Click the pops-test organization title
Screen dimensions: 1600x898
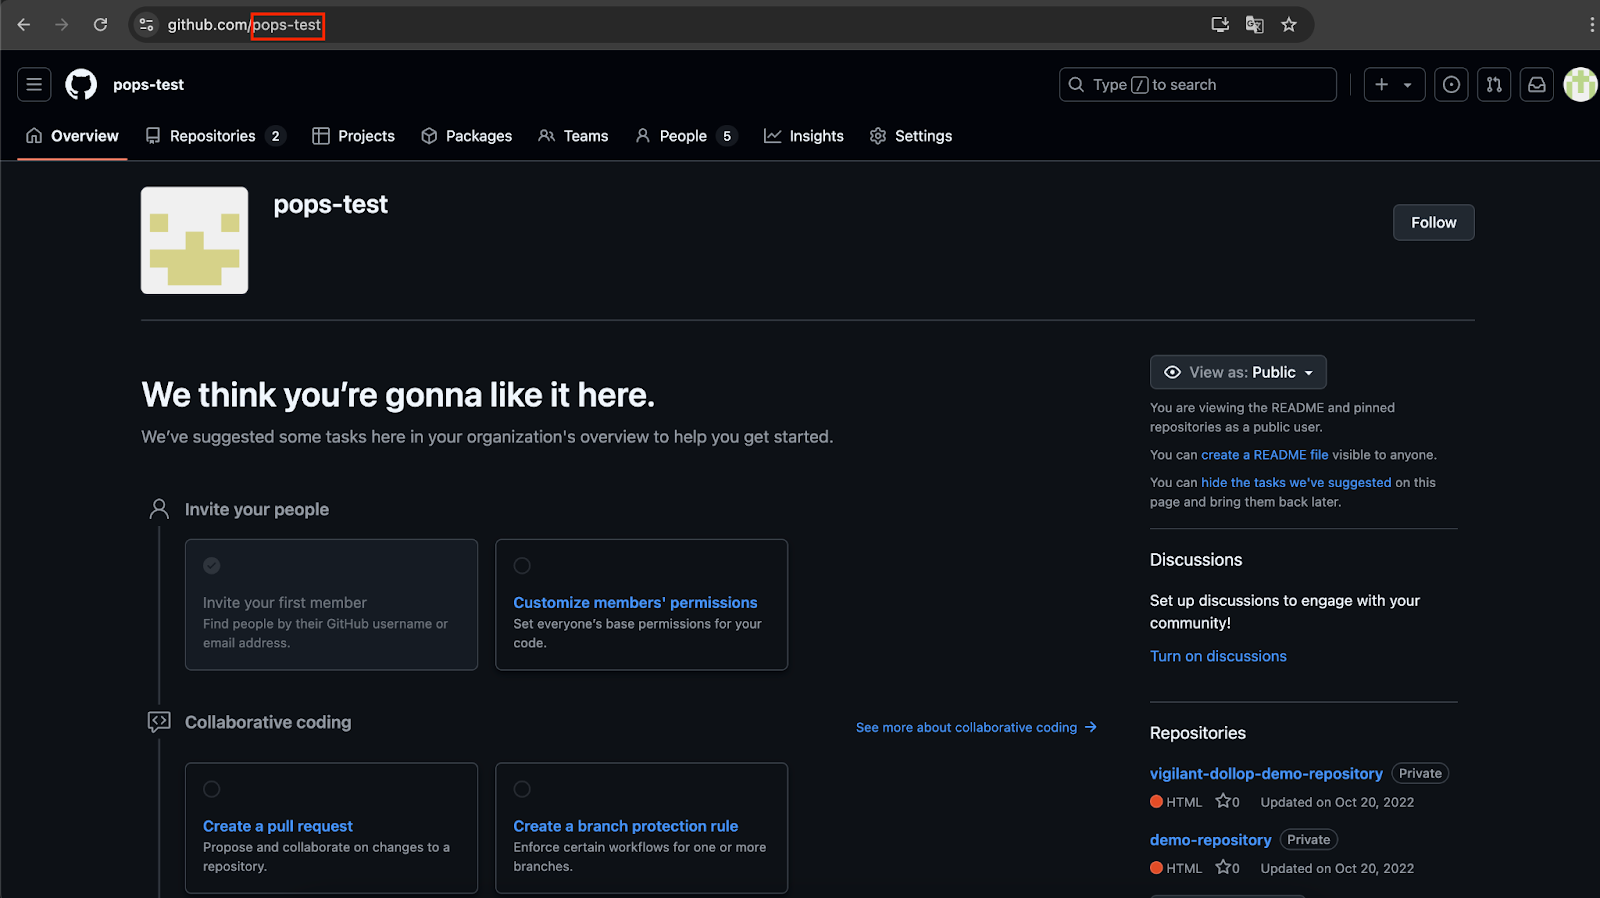click(331, 204)
